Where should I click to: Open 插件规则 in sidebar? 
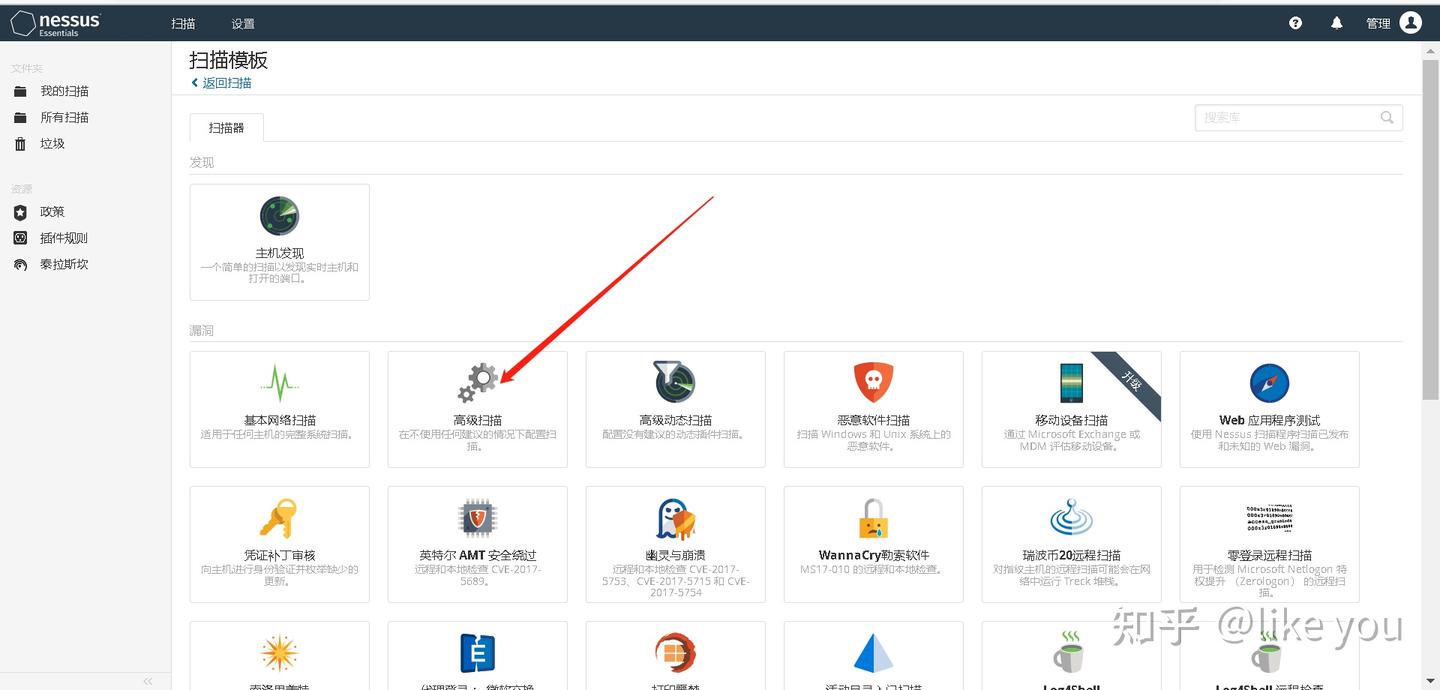click(x=64, y=238)
